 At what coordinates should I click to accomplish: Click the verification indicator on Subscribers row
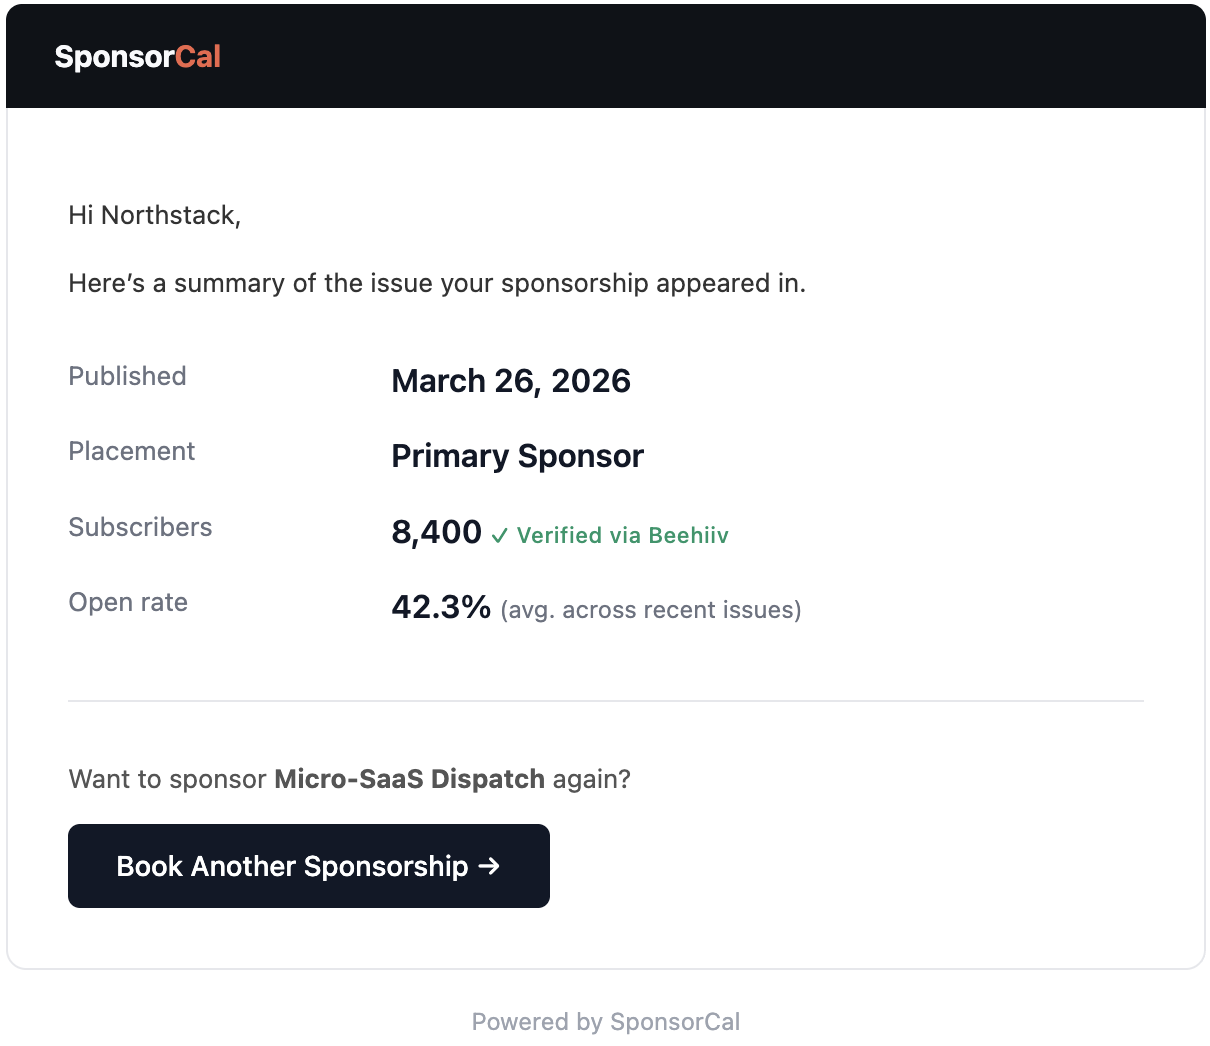click(498, 536)
